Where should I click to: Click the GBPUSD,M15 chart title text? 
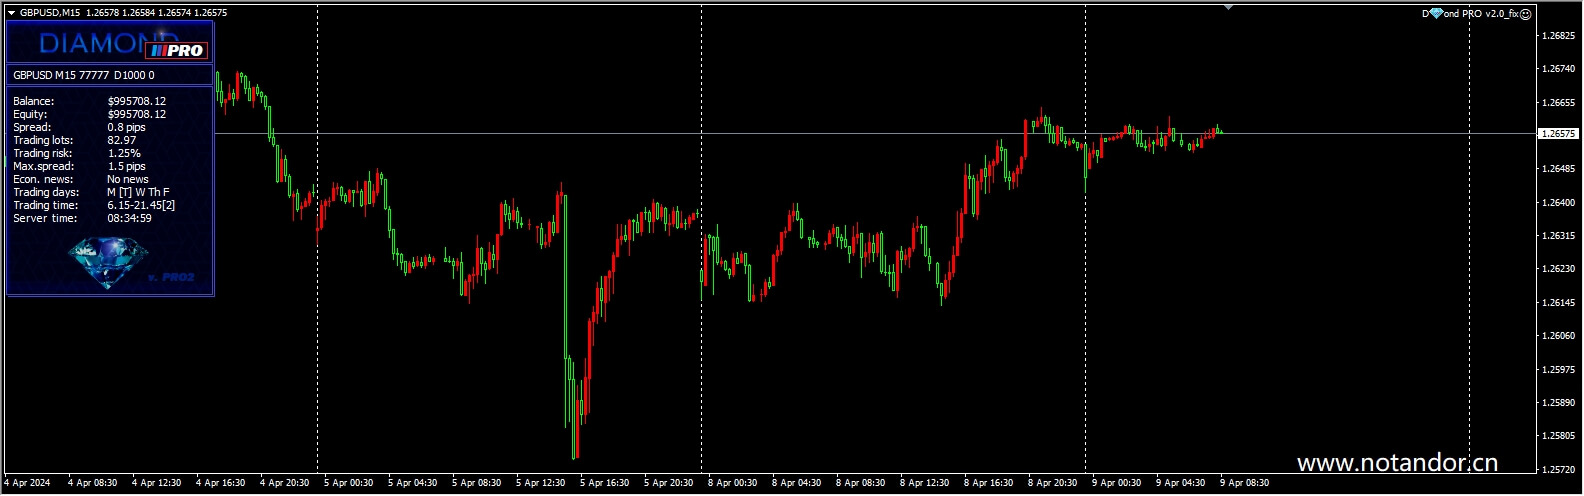click(50, 13)
